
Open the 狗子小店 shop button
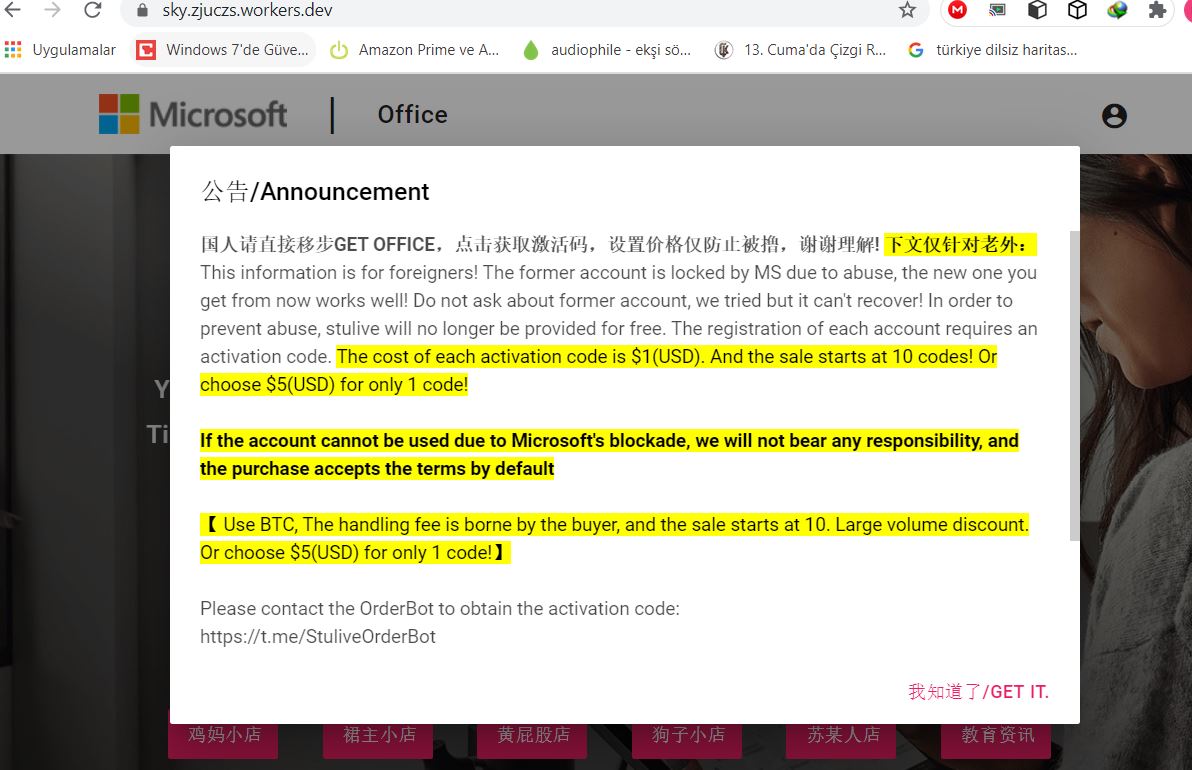point(687,734)
